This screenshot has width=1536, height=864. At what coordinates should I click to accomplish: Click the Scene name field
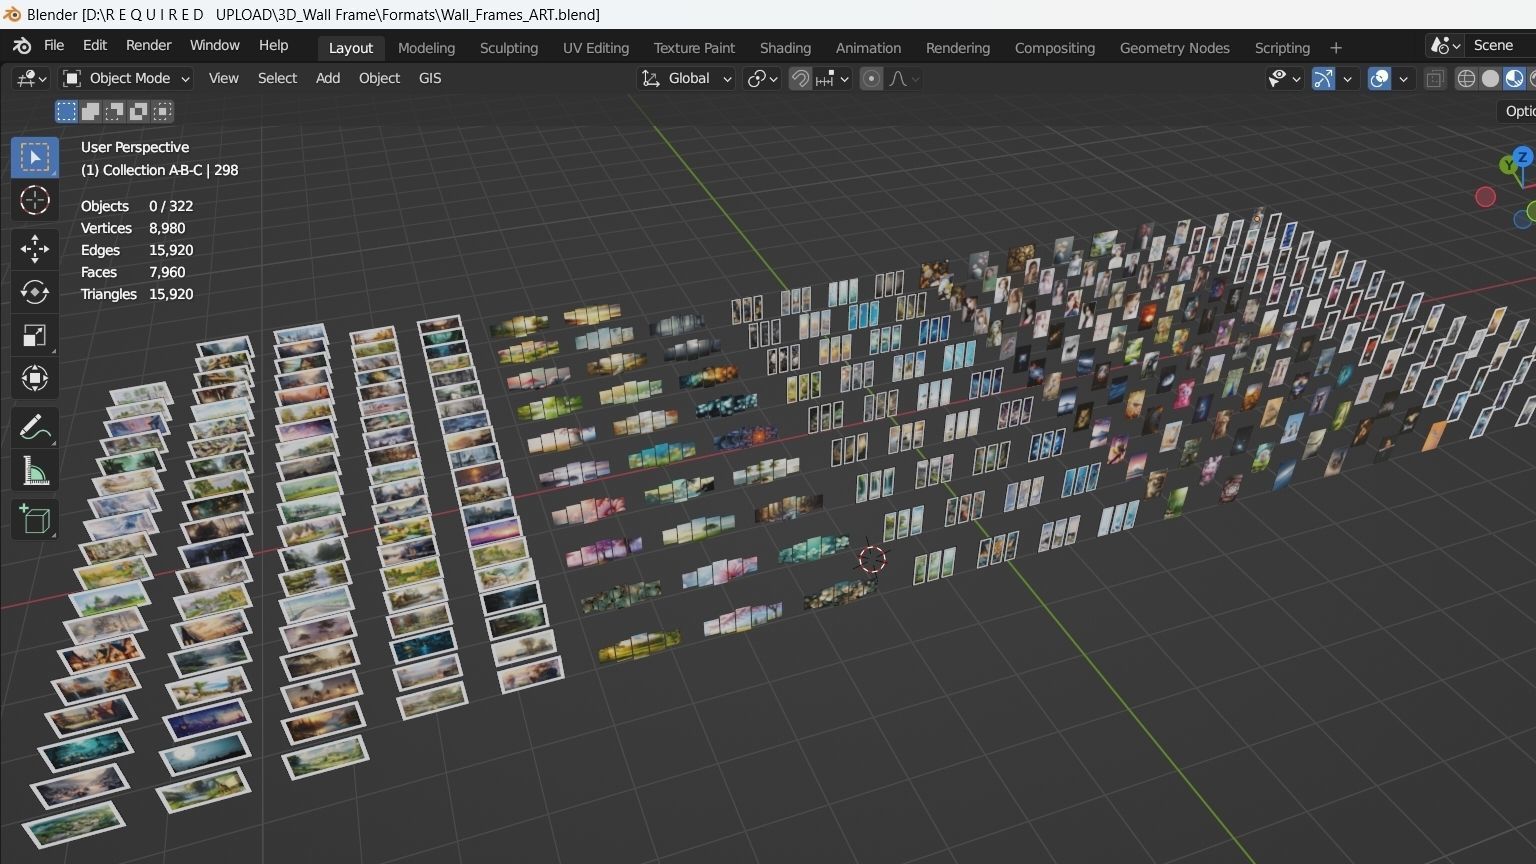tap(1502, 46)
